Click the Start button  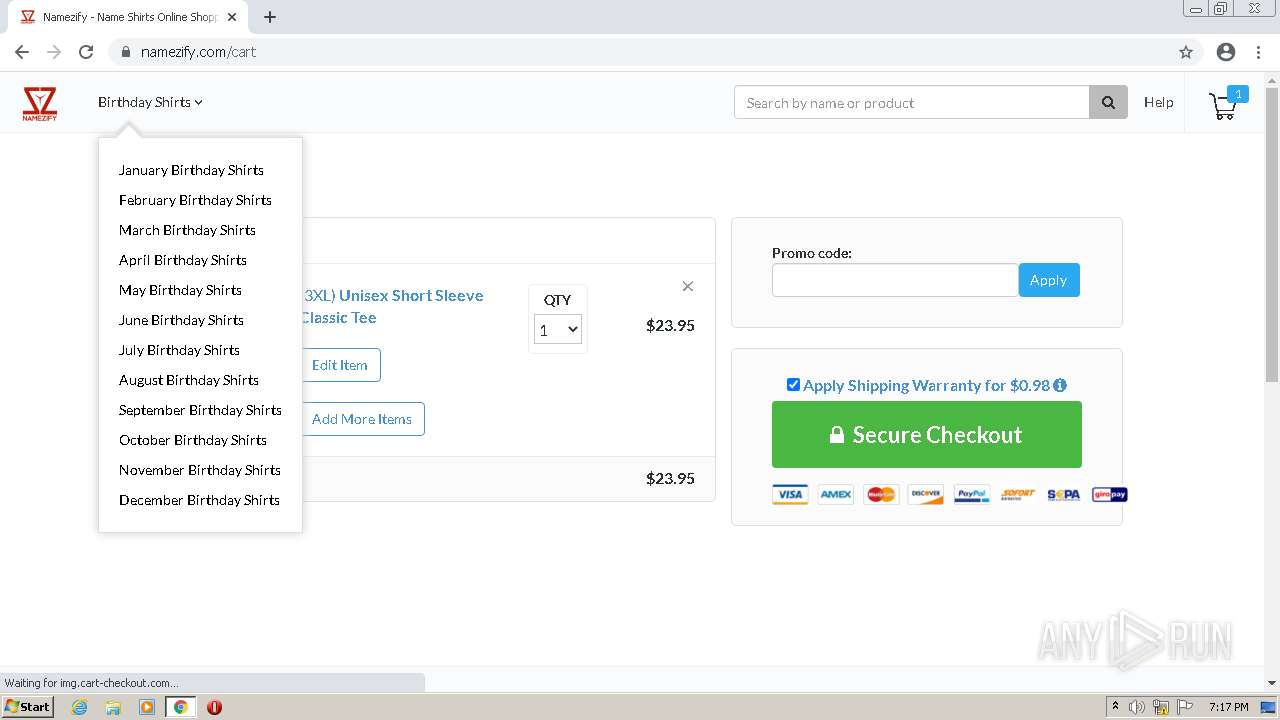28,707
